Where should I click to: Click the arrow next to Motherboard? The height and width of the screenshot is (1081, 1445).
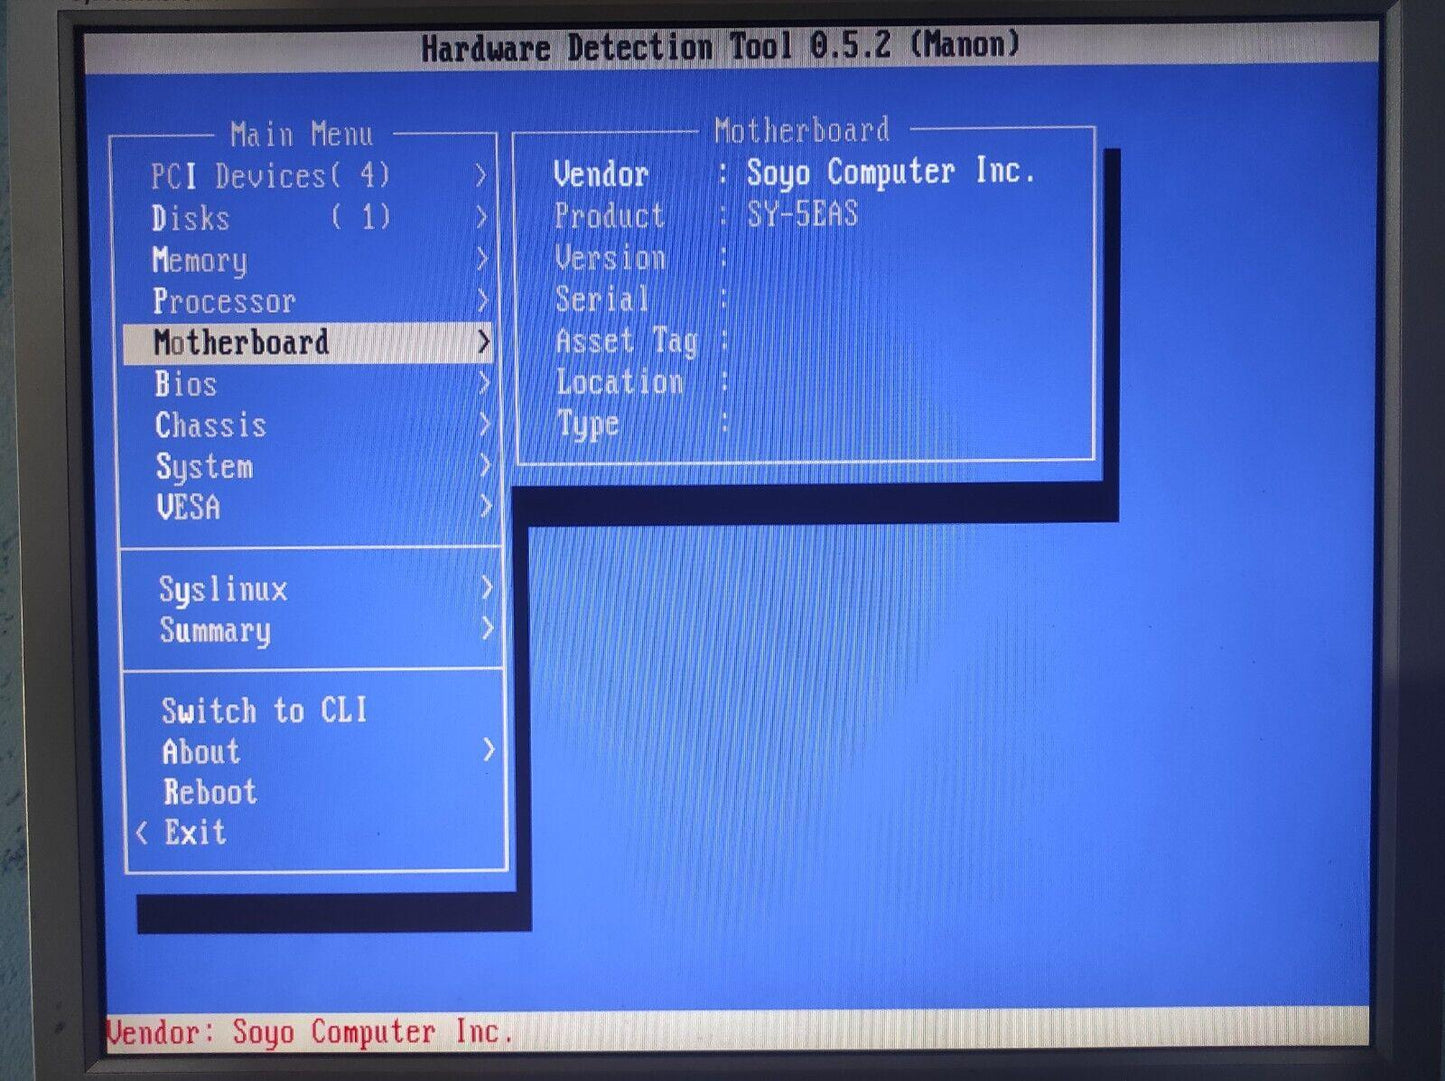[484, 343]
